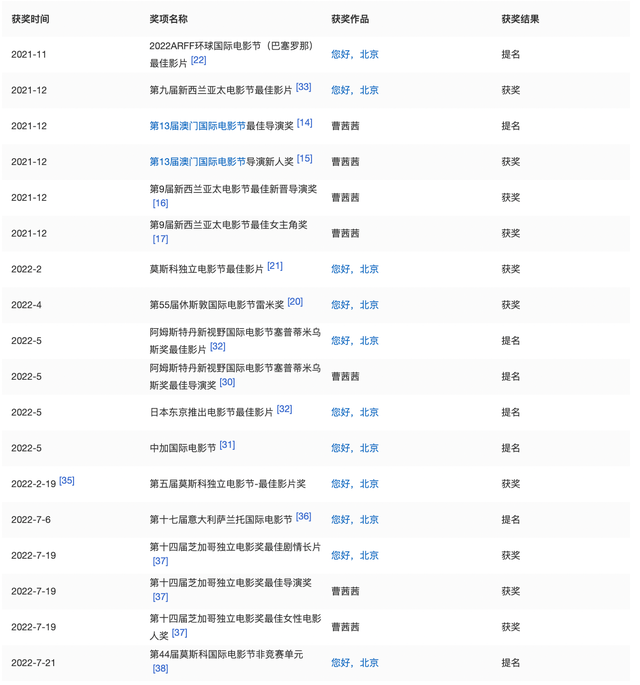Open footnote [38] under 第44届莫斯科国际电影节
The width and height of the screenshot is (640, 685).
tap(160, 669)
